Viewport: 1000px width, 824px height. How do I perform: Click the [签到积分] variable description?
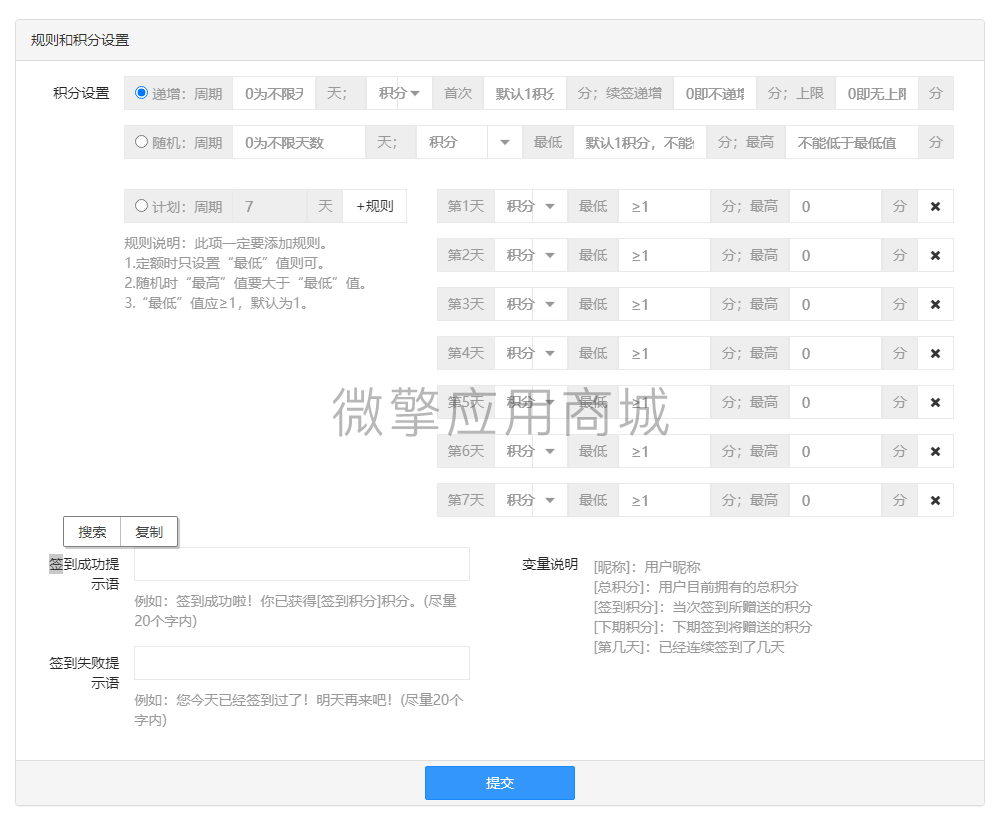[703, 607]
